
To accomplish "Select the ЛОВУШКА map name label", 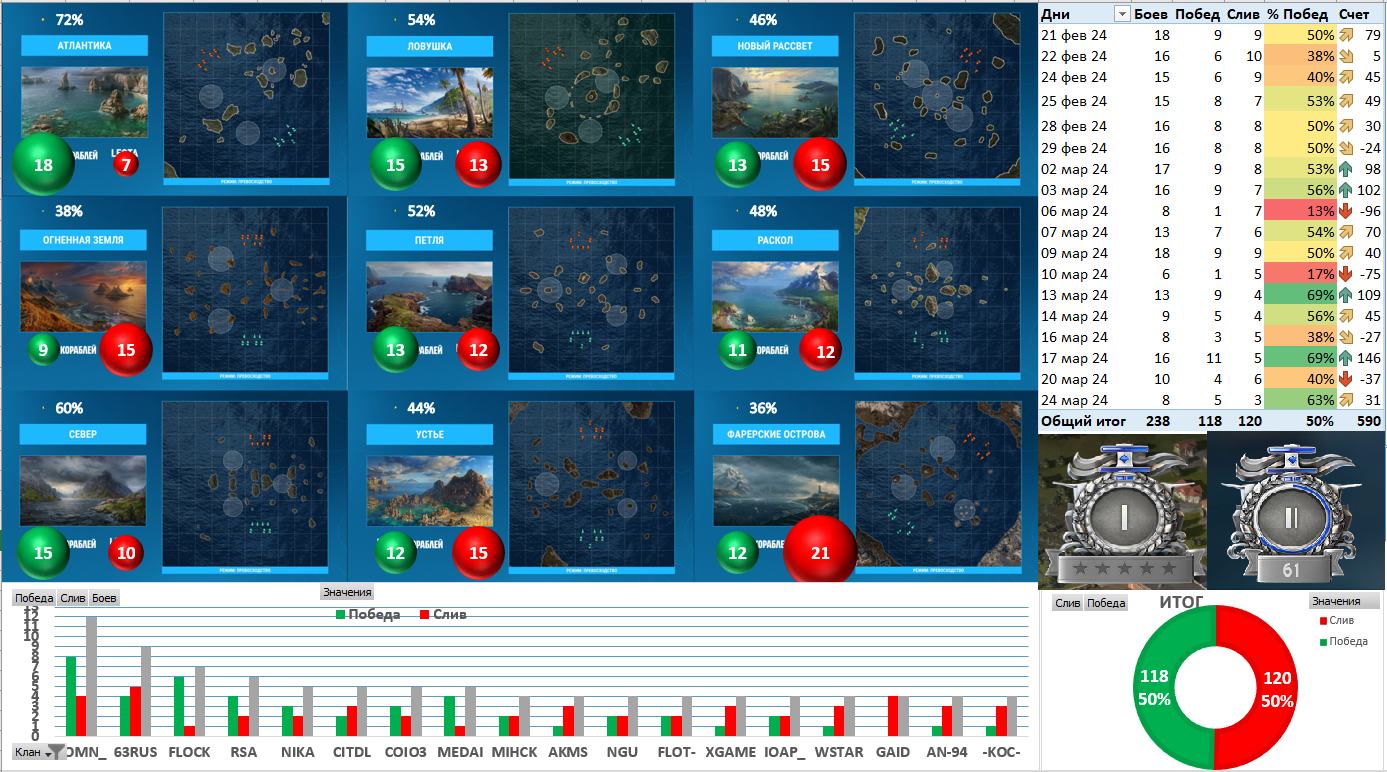I will (x=430, y=46).
